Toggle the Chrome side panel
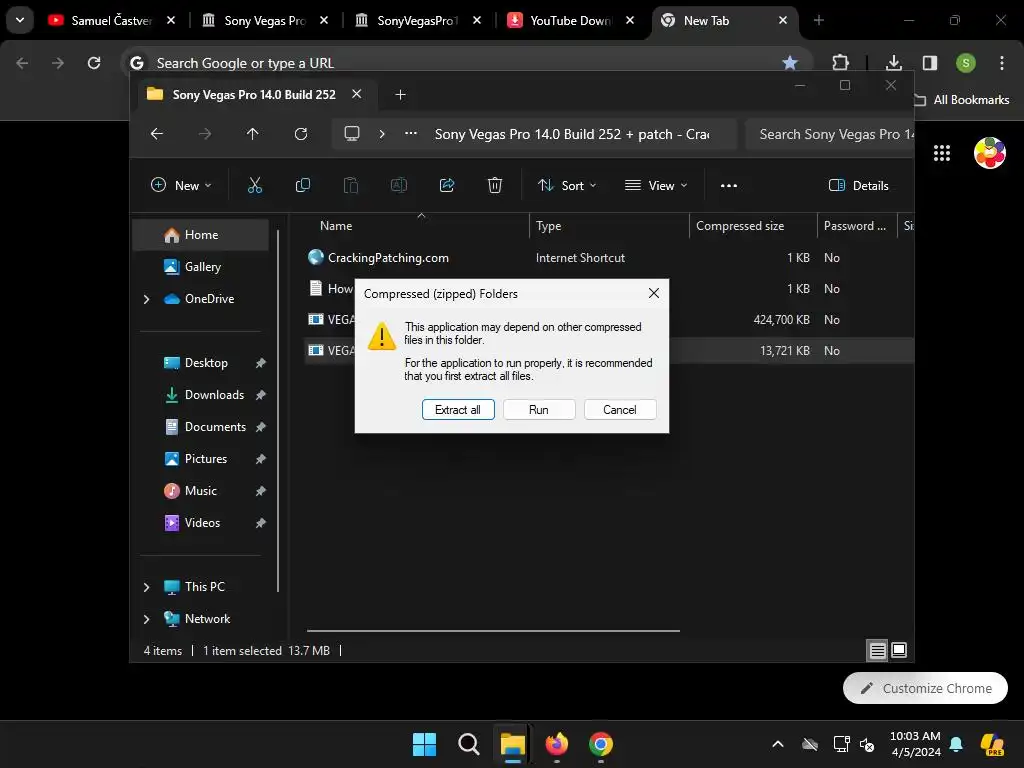Viewport: 1024px width, 768px height. pos(930,63)
